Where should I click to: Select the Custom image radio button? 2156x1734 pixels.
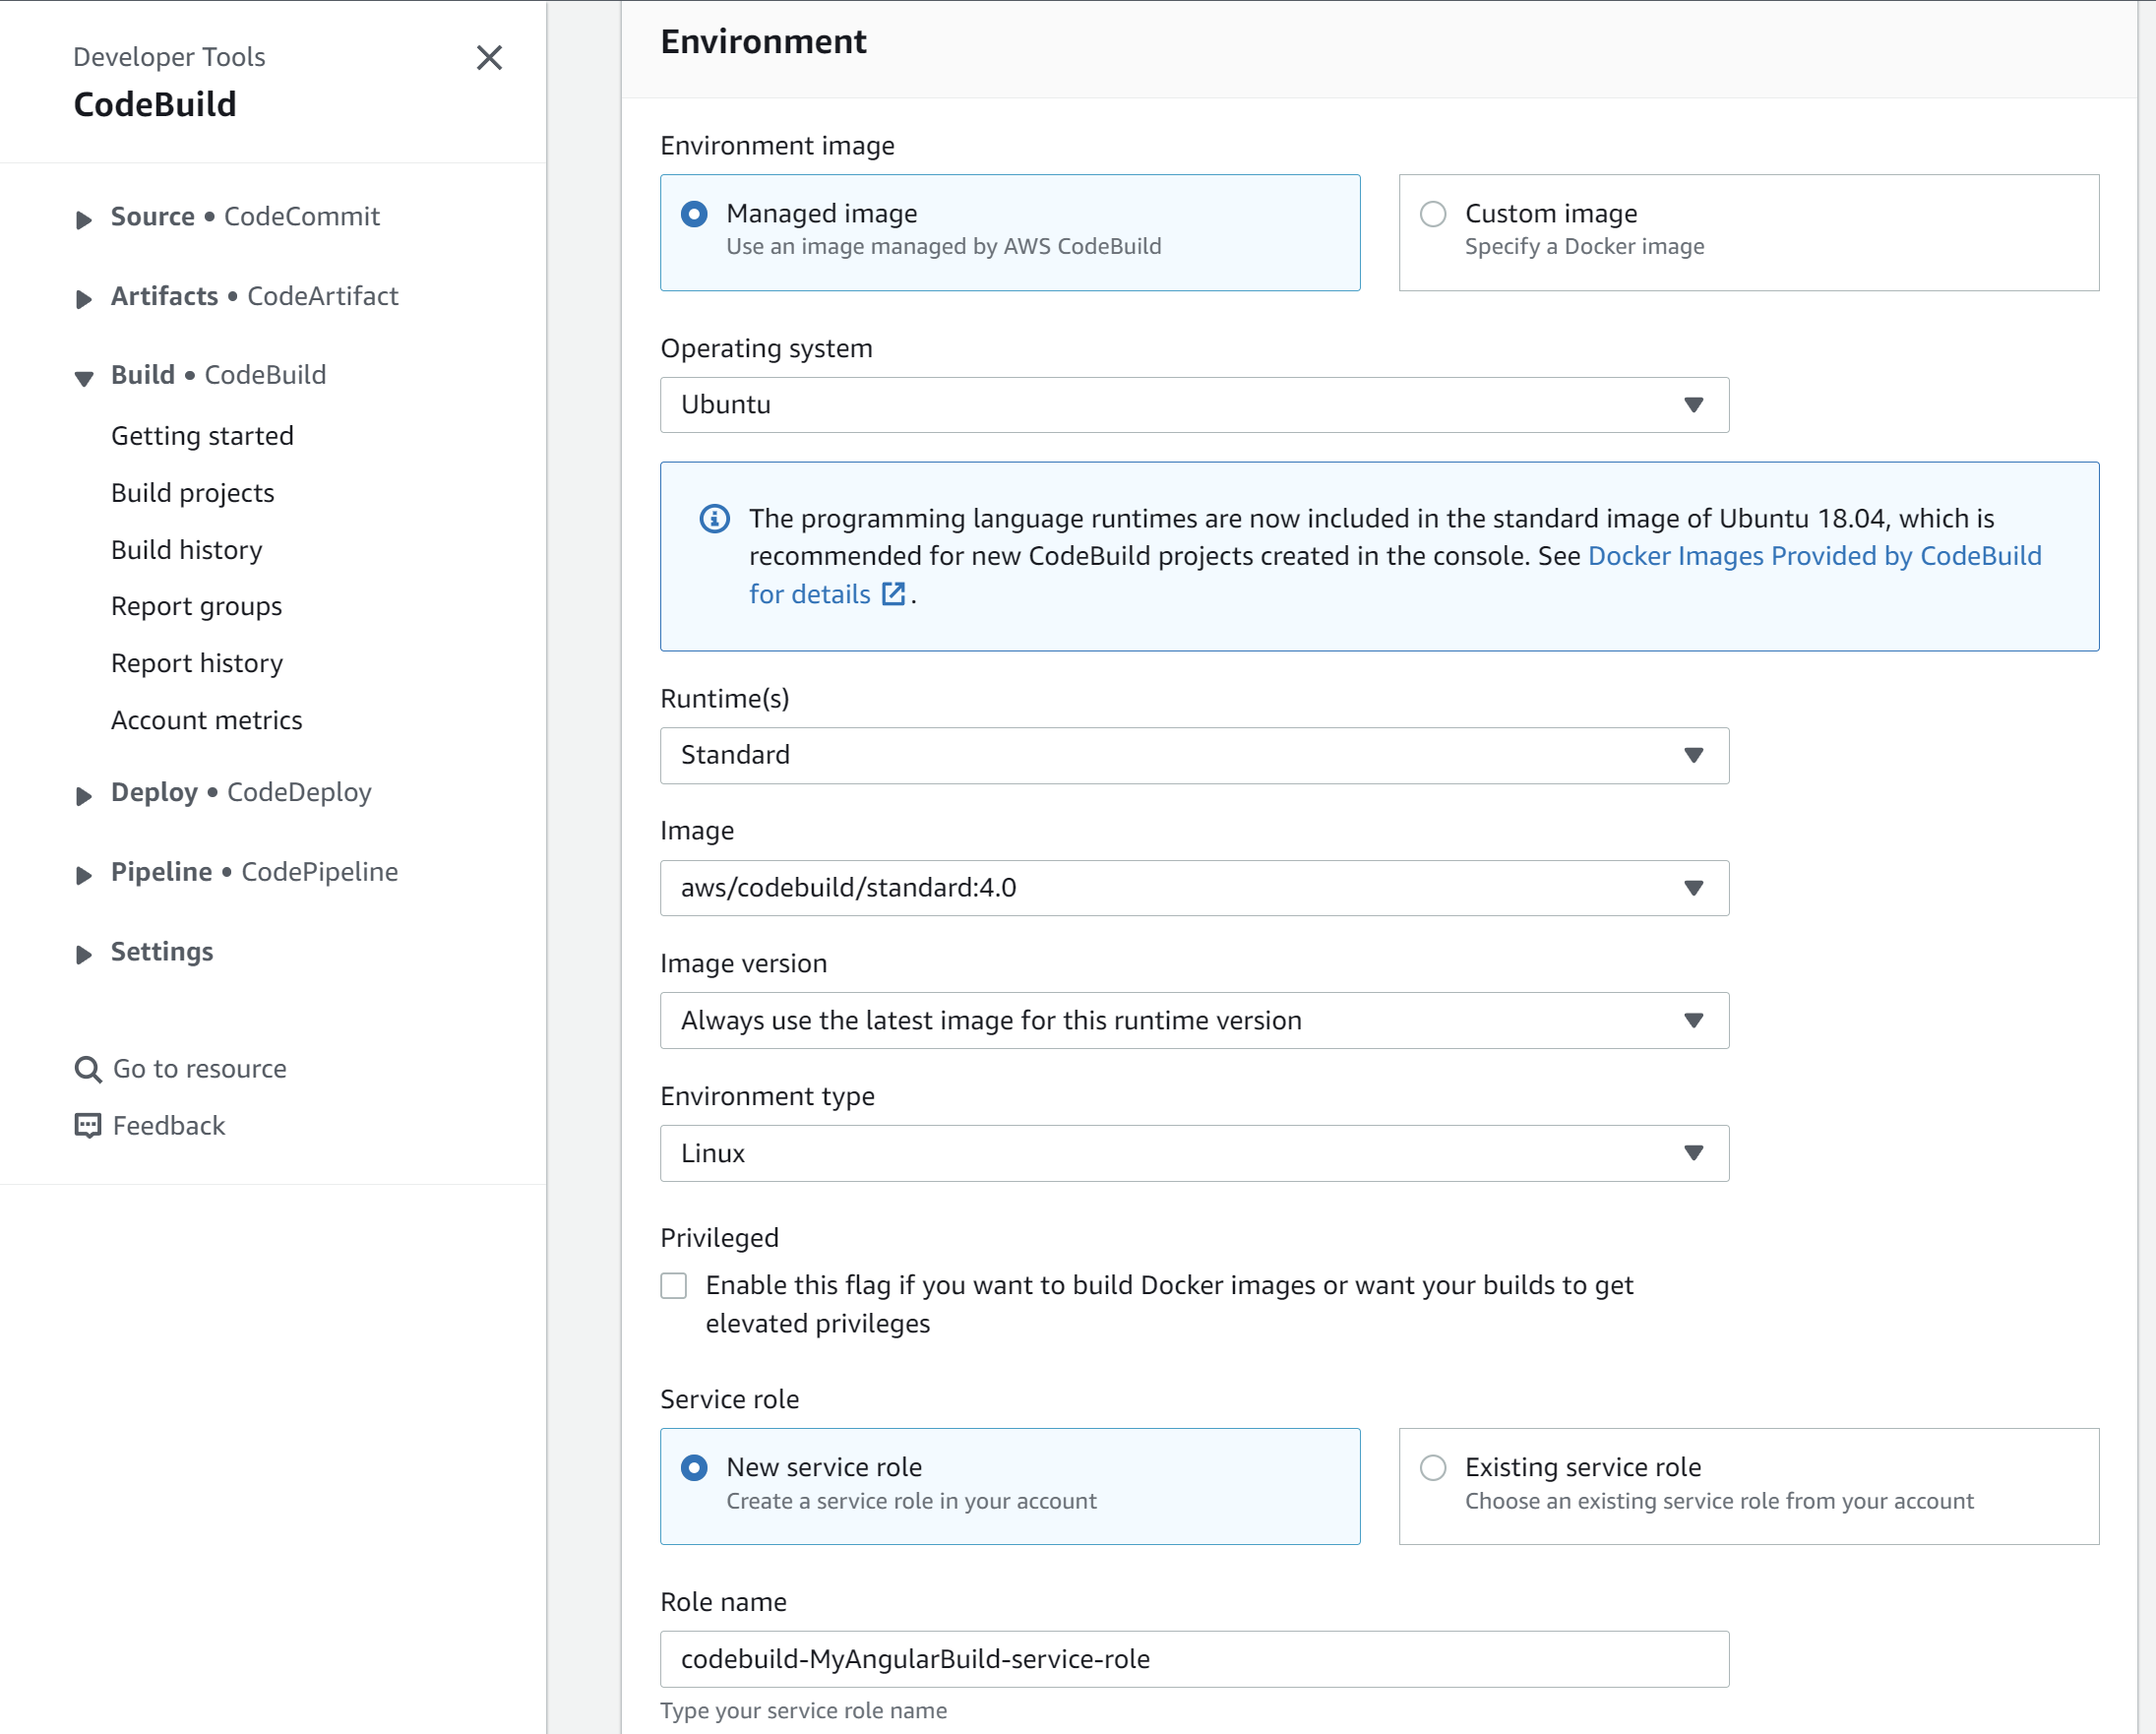(1433, 213)
